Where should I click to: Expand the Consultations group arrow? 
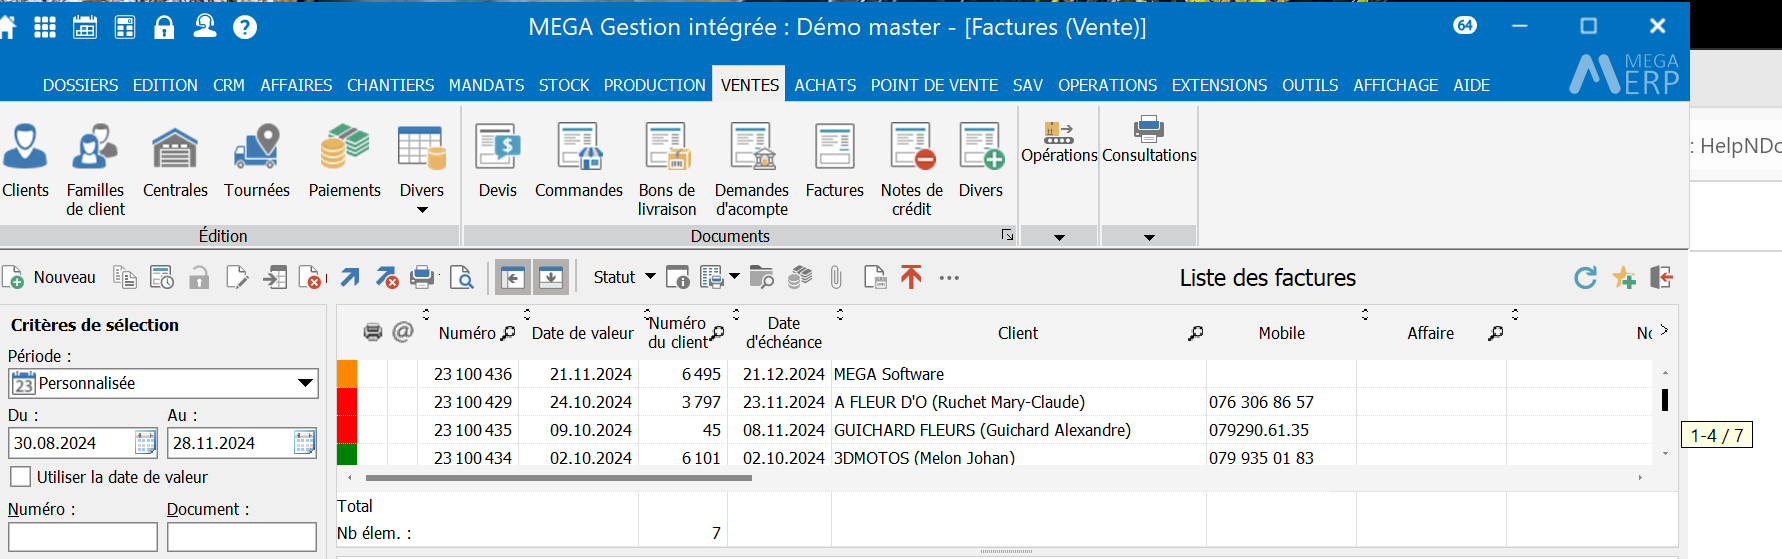(x=1149, y=237)
